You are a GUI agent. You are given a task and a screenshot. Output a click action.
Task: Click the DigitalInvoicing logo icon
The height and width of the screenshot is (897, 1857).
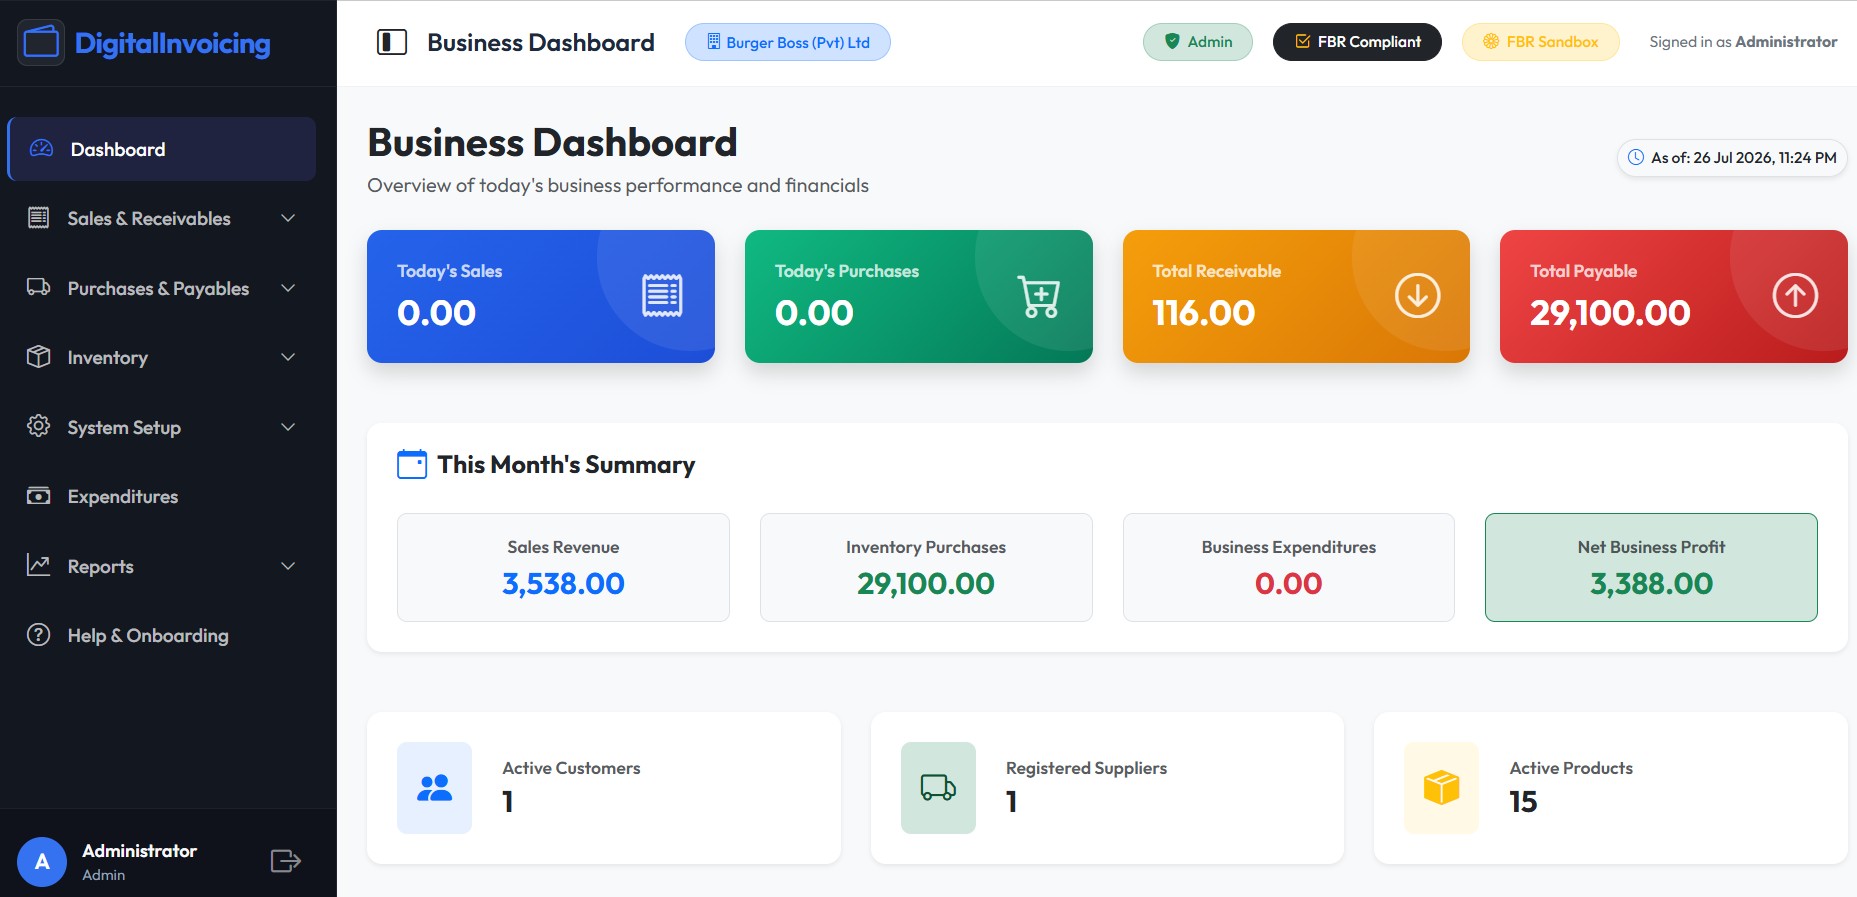coord(41,42)
